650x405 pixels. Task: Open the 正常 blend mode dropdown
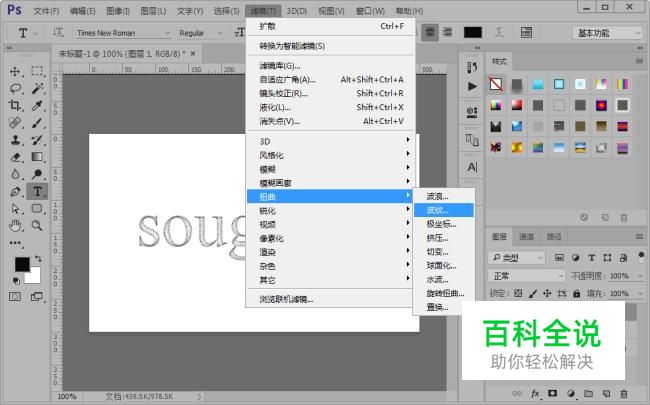(527, 276)
